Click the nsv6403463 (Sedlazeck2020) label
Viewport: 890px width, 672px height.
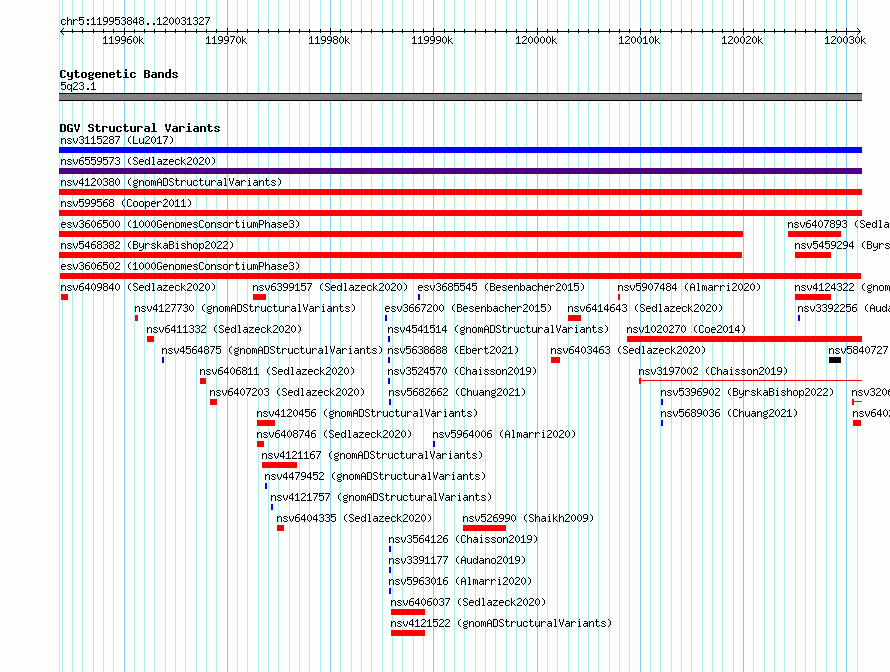pos(628,350)
